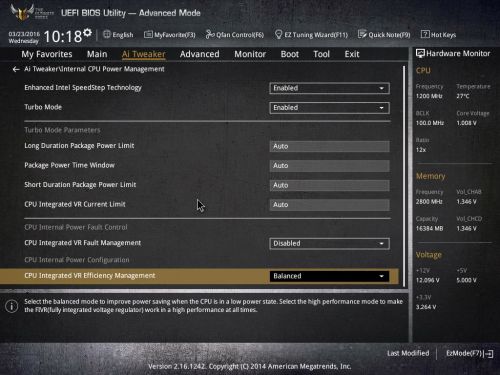Click the Ratio 12x value

click(421, 150)
